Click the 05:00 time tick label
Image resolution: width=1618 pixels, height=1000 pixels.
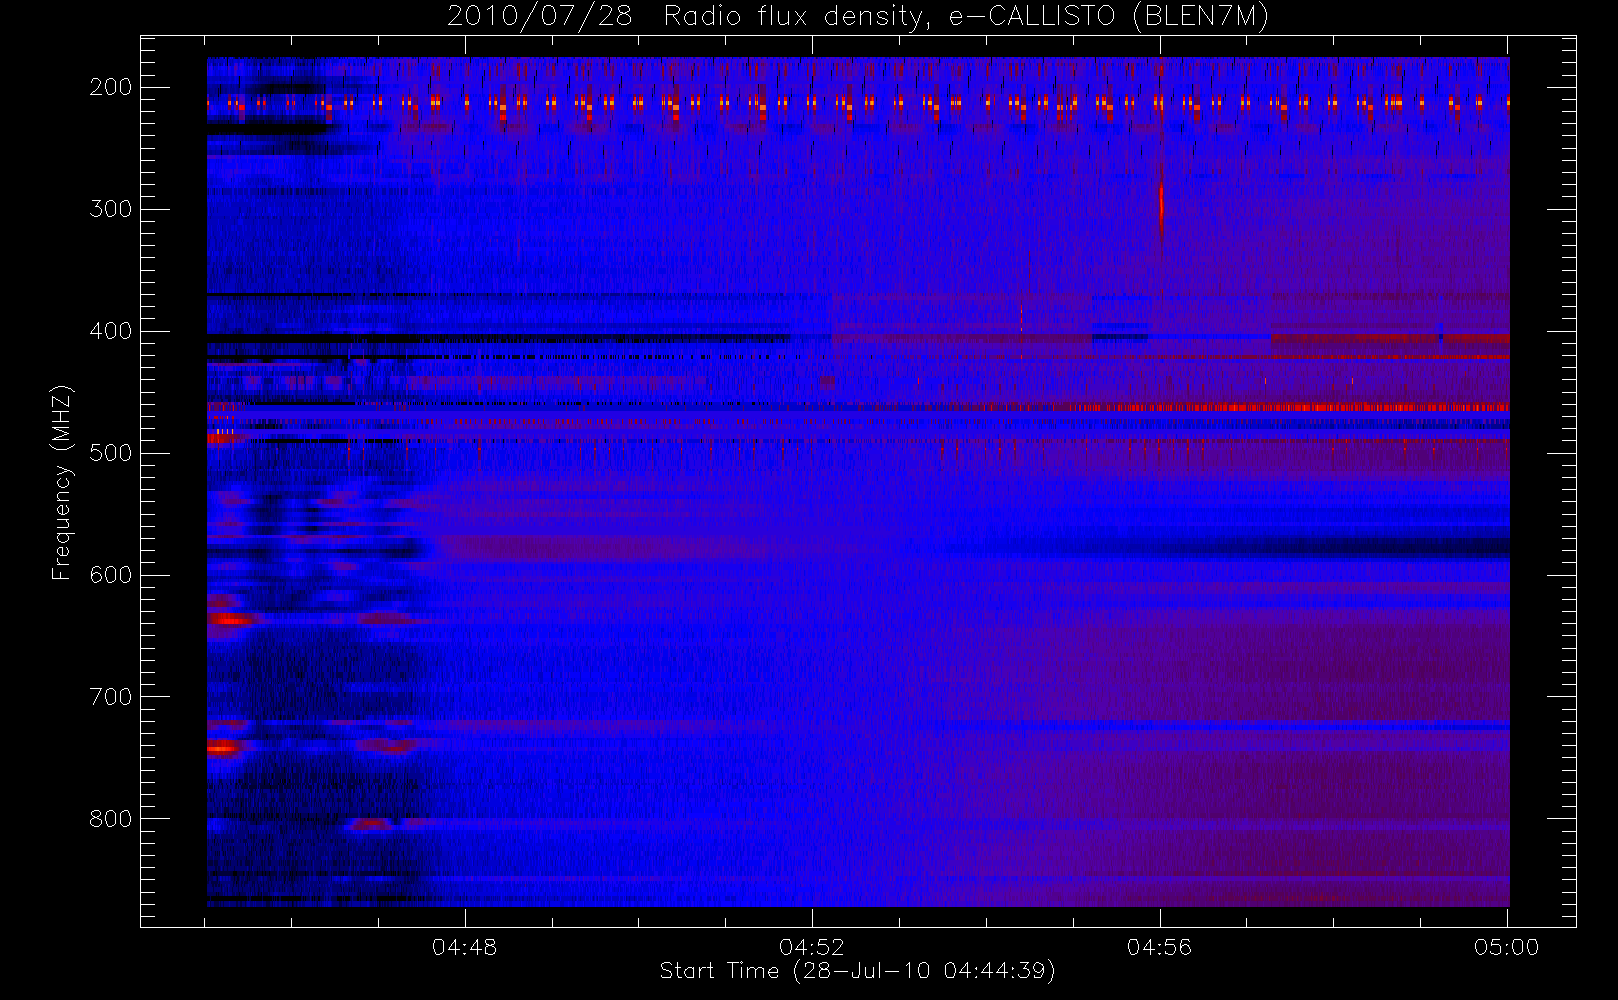pyautogui.click(x=1507, y=947)
